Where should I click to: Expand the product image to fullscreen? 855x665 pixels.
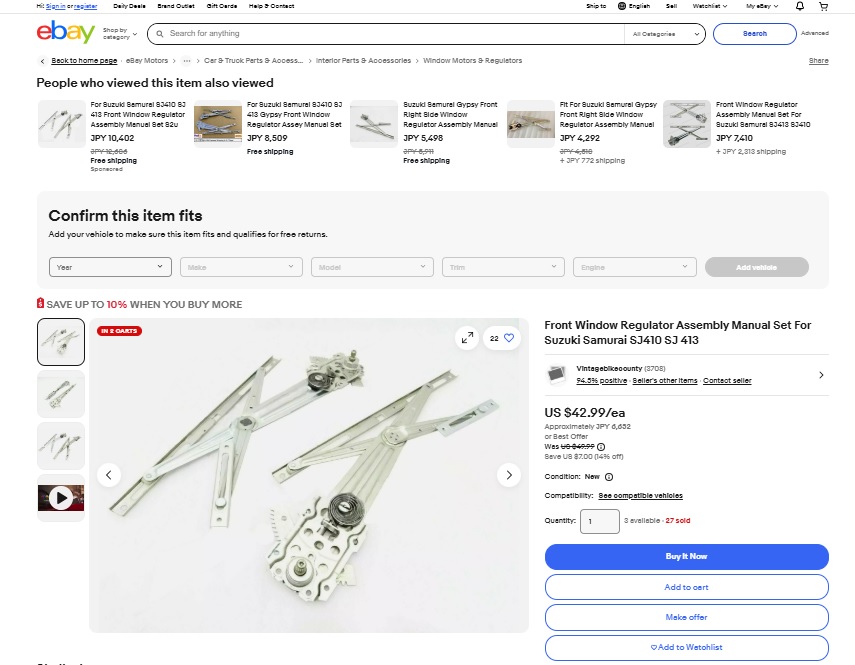coord(467,338)
